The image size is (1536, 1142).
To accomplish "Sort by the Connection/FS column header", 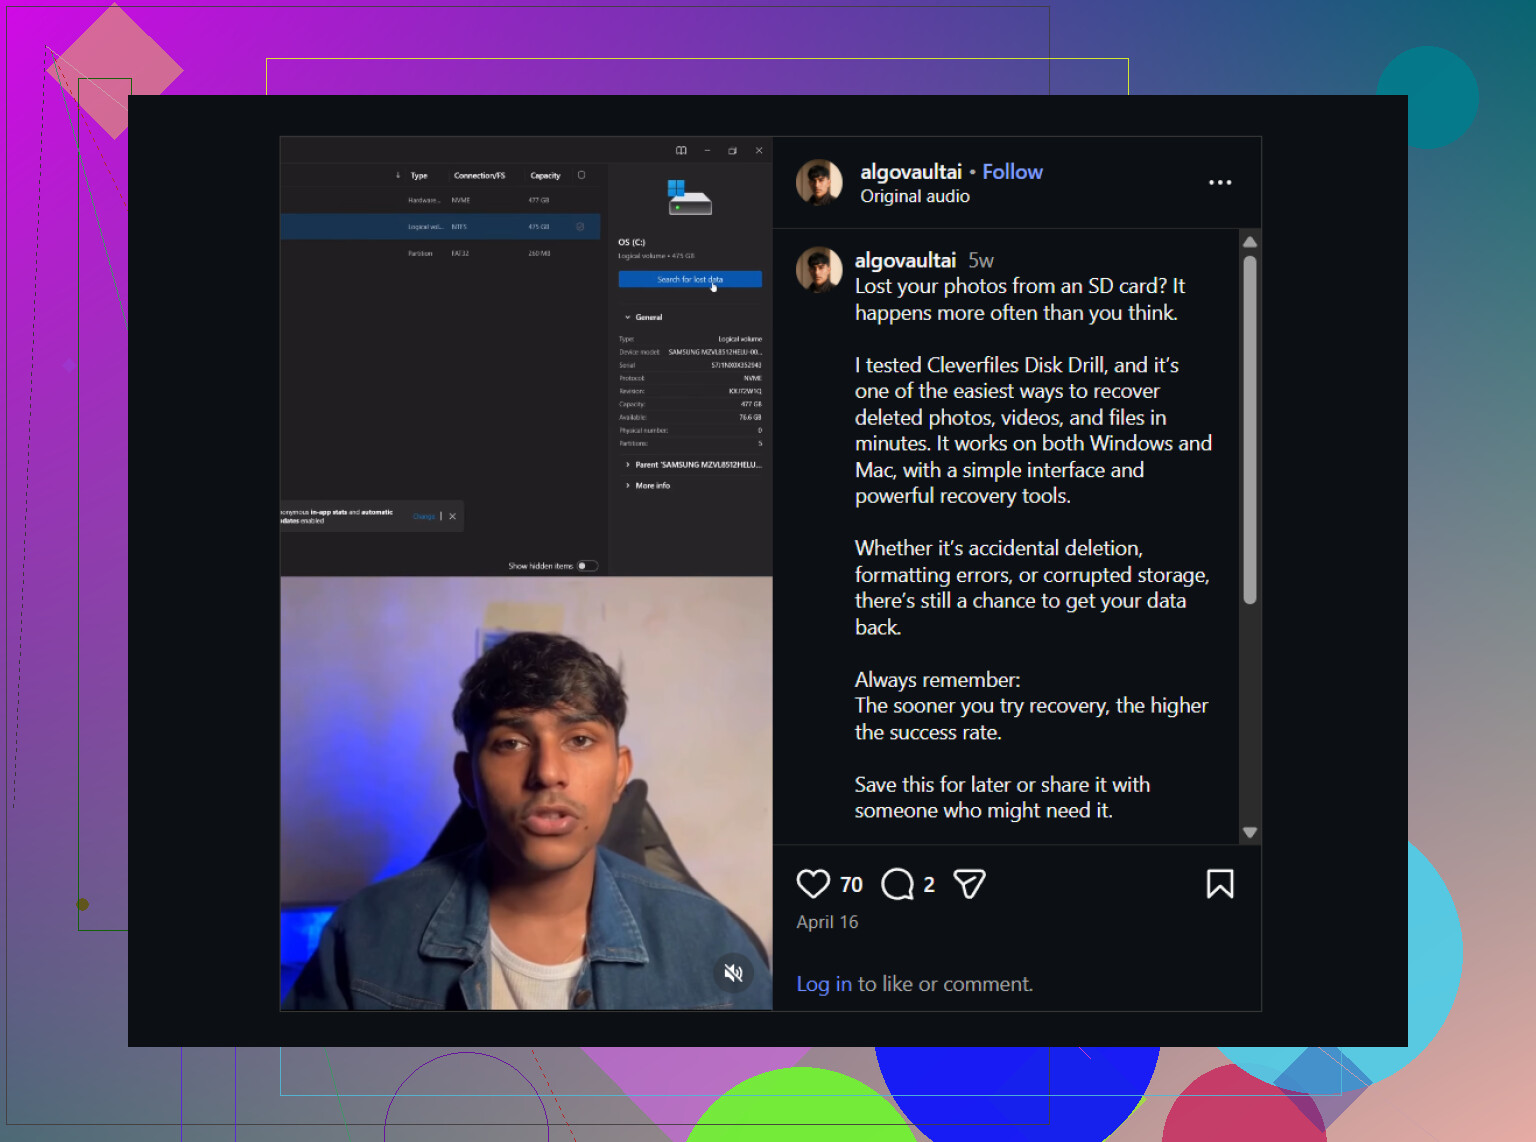I will point(479,175).
